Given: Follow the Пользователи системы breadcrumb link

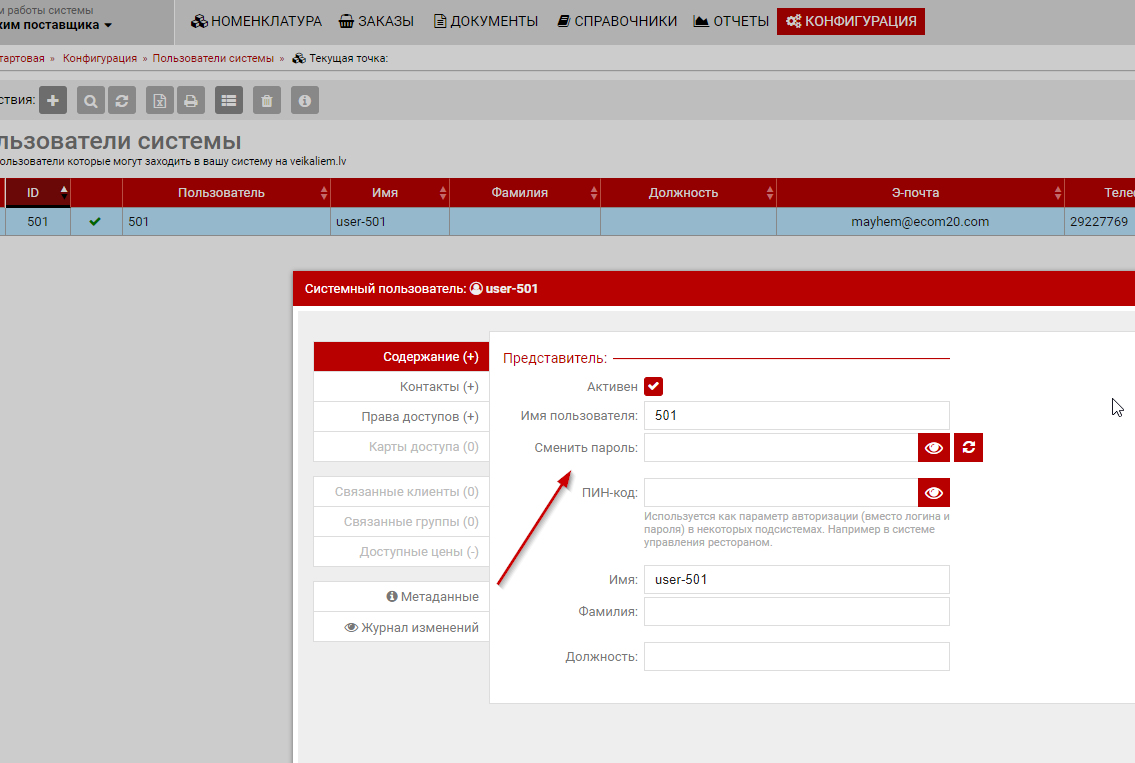Looking at the screenshot, I should pyautogui.click(x=213, y=58).
